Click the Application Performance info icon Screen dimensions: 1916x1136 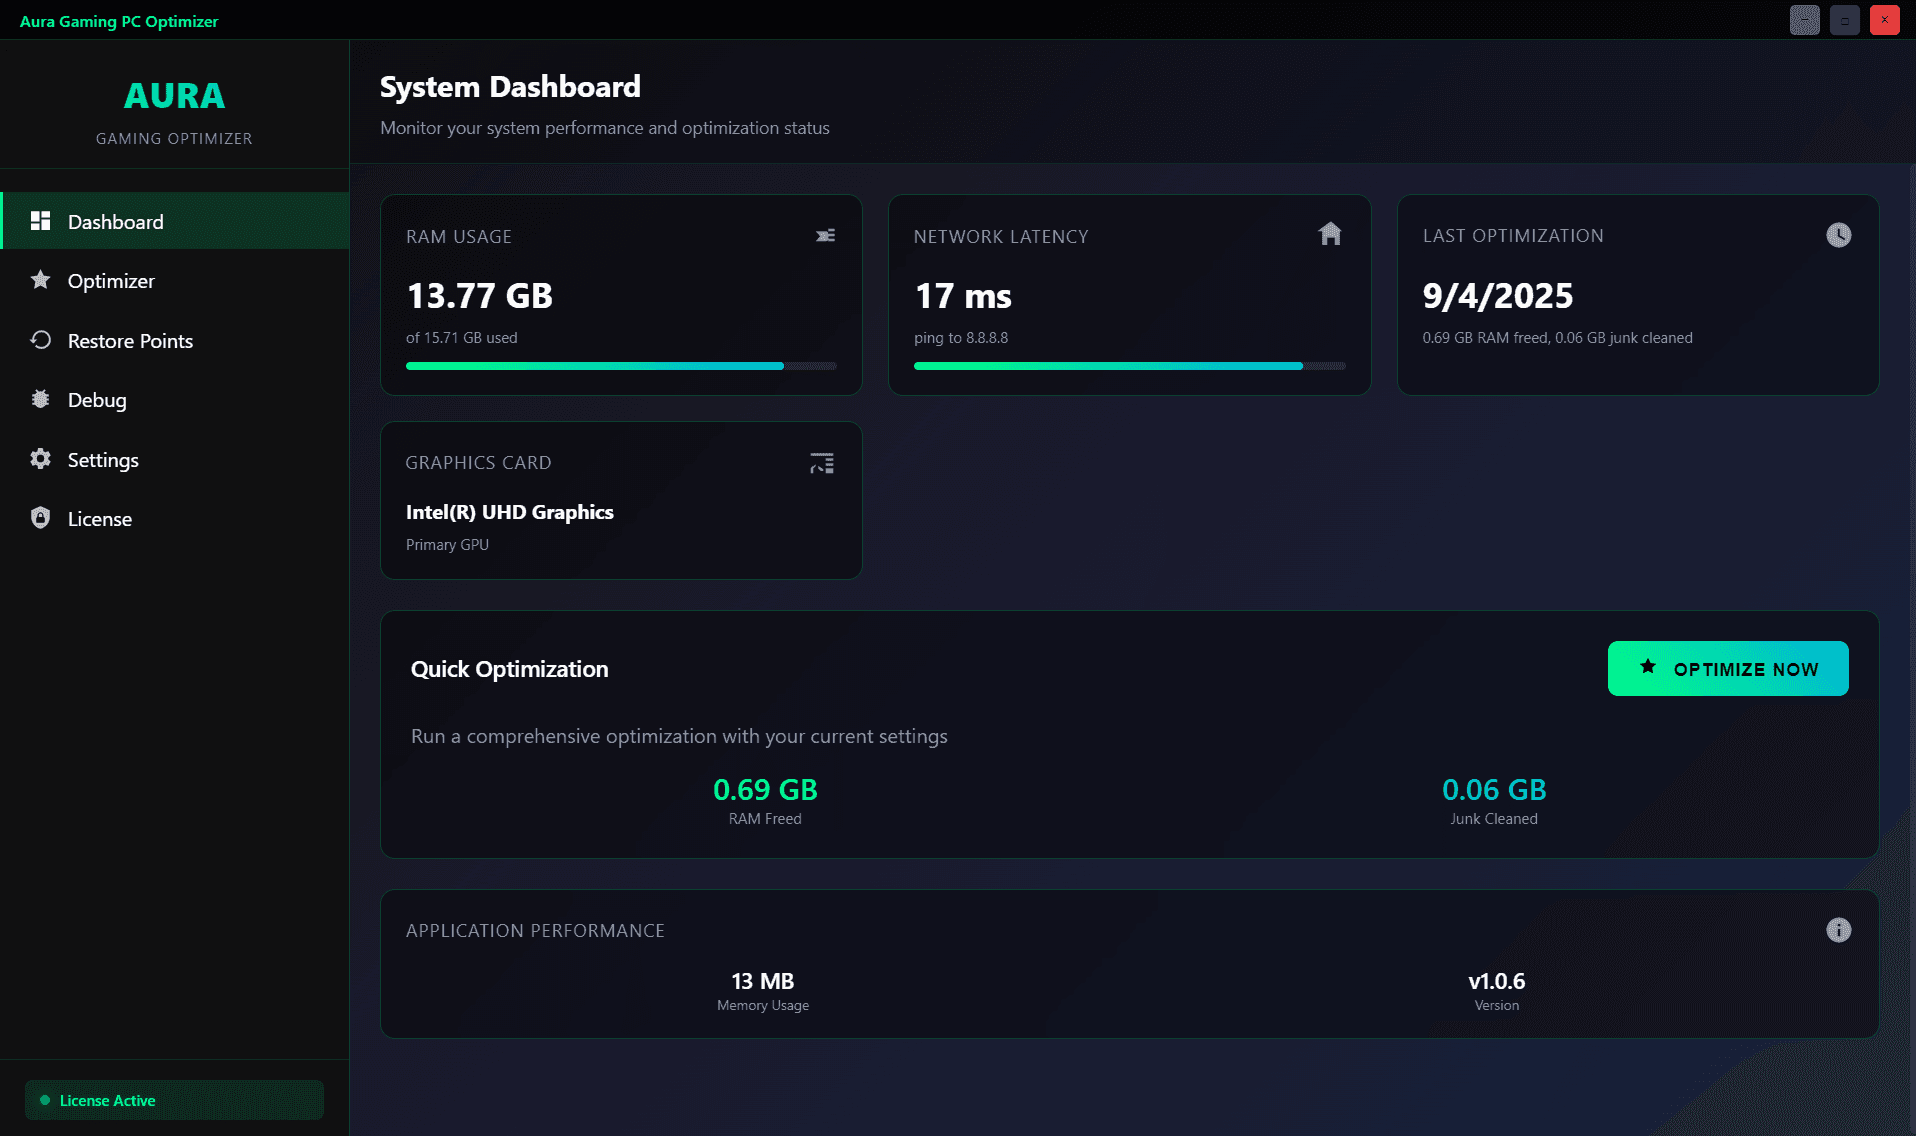pyautogui.click(x=1838, y=930)
